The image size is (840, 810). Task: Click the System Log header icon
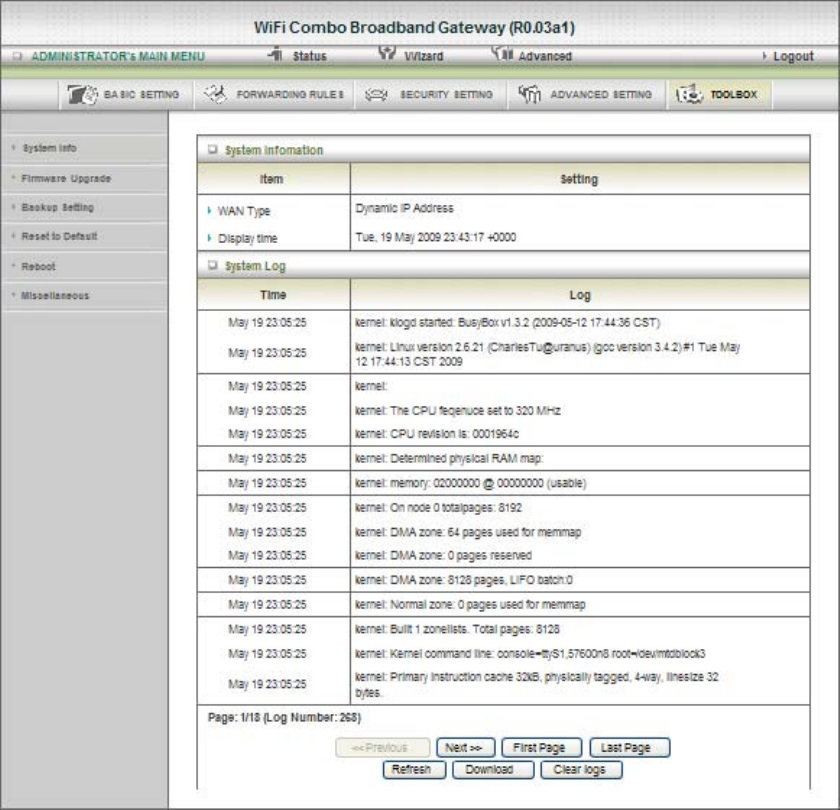coord(212,265)
